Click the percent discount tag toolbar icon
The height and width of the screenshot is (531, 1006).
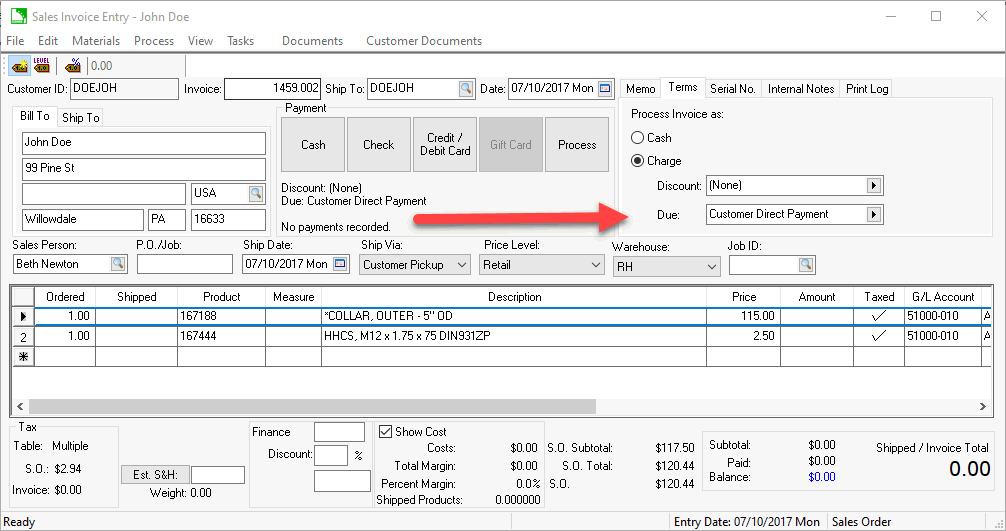coord(73,66)
